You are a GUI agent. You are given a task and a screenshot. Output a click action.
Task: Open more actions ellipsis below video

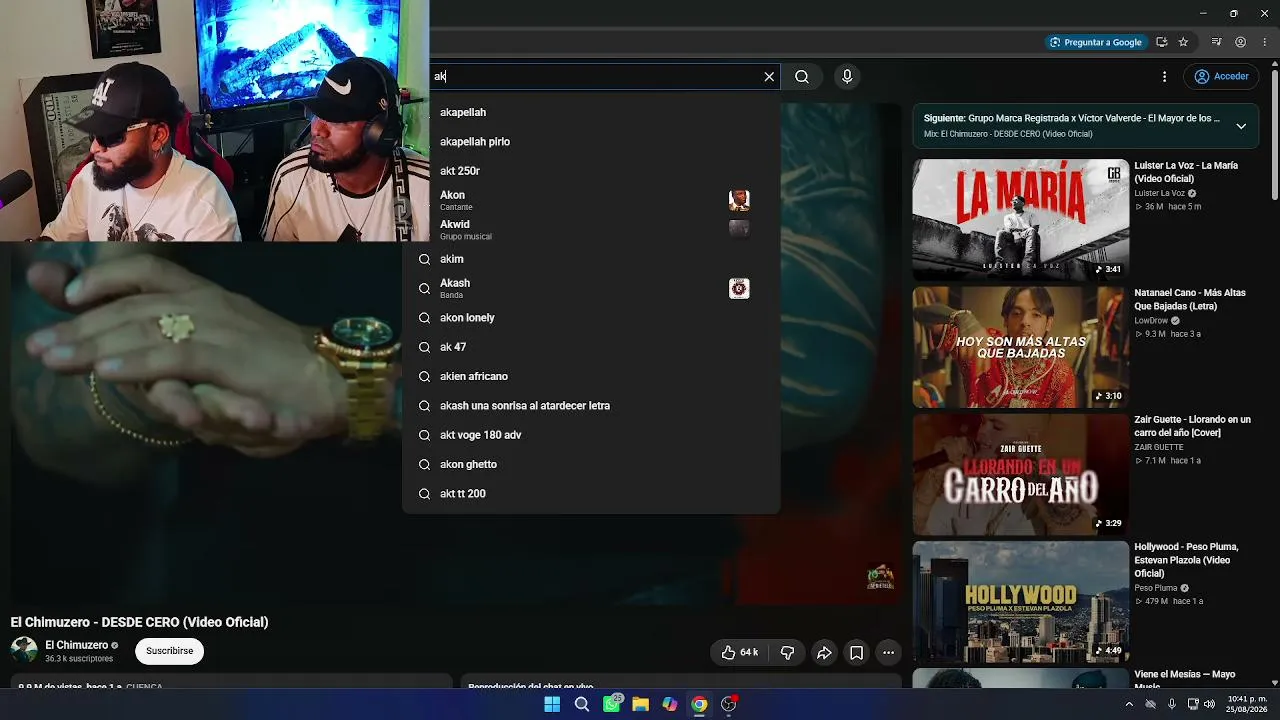[x=888, y=653]
